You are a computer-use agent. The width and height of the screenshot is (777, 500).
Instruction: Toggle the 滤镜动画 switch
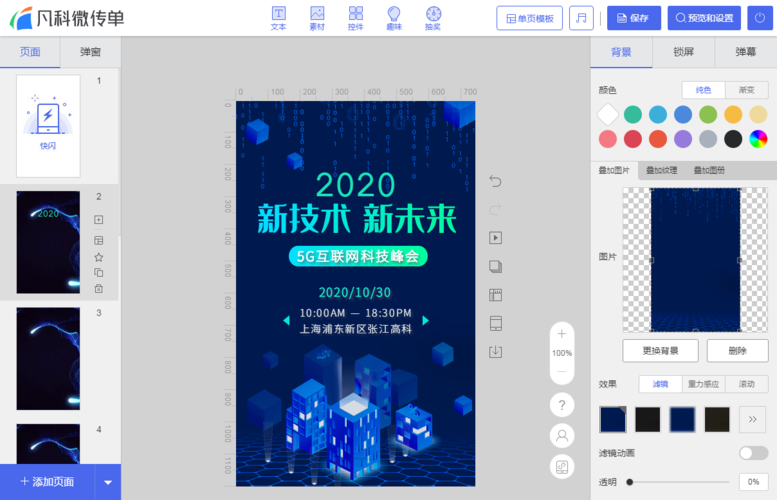click(753, 453)
